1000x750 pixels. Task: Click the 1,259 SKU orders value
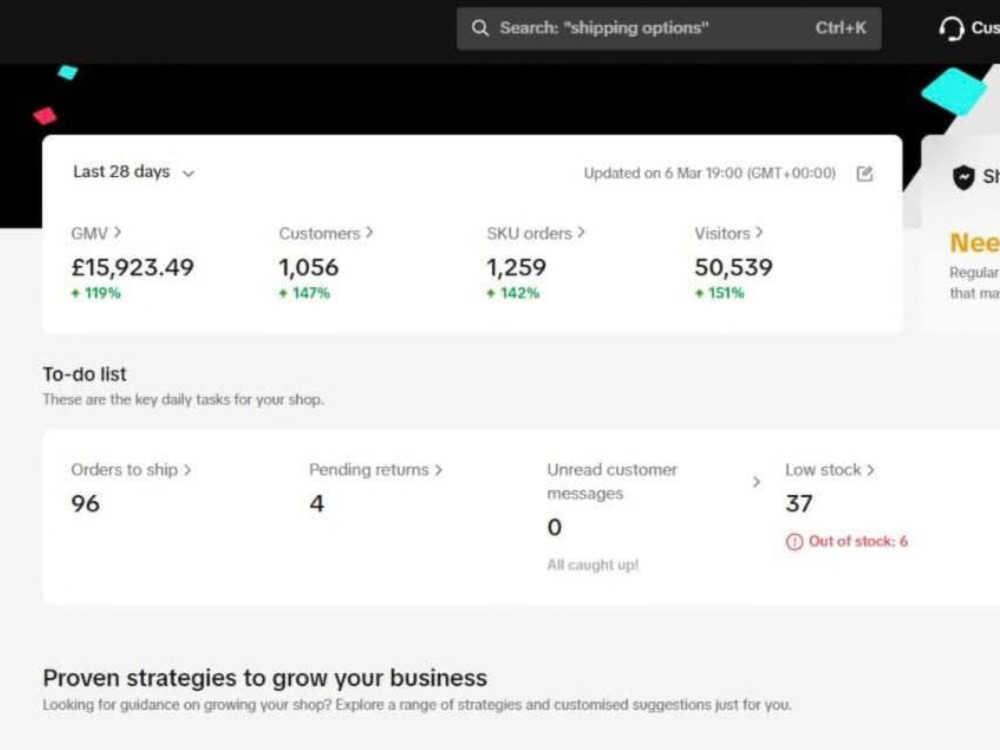coord(517,267)
